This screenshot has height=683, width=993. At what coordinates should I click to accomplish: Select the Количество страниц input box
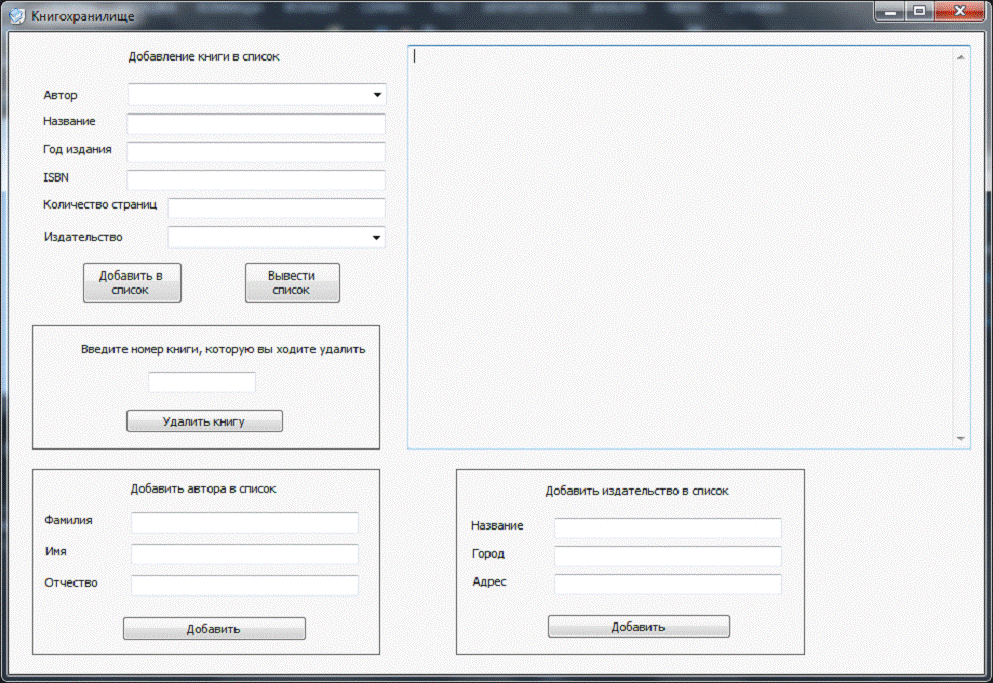[x=276, y=208]
